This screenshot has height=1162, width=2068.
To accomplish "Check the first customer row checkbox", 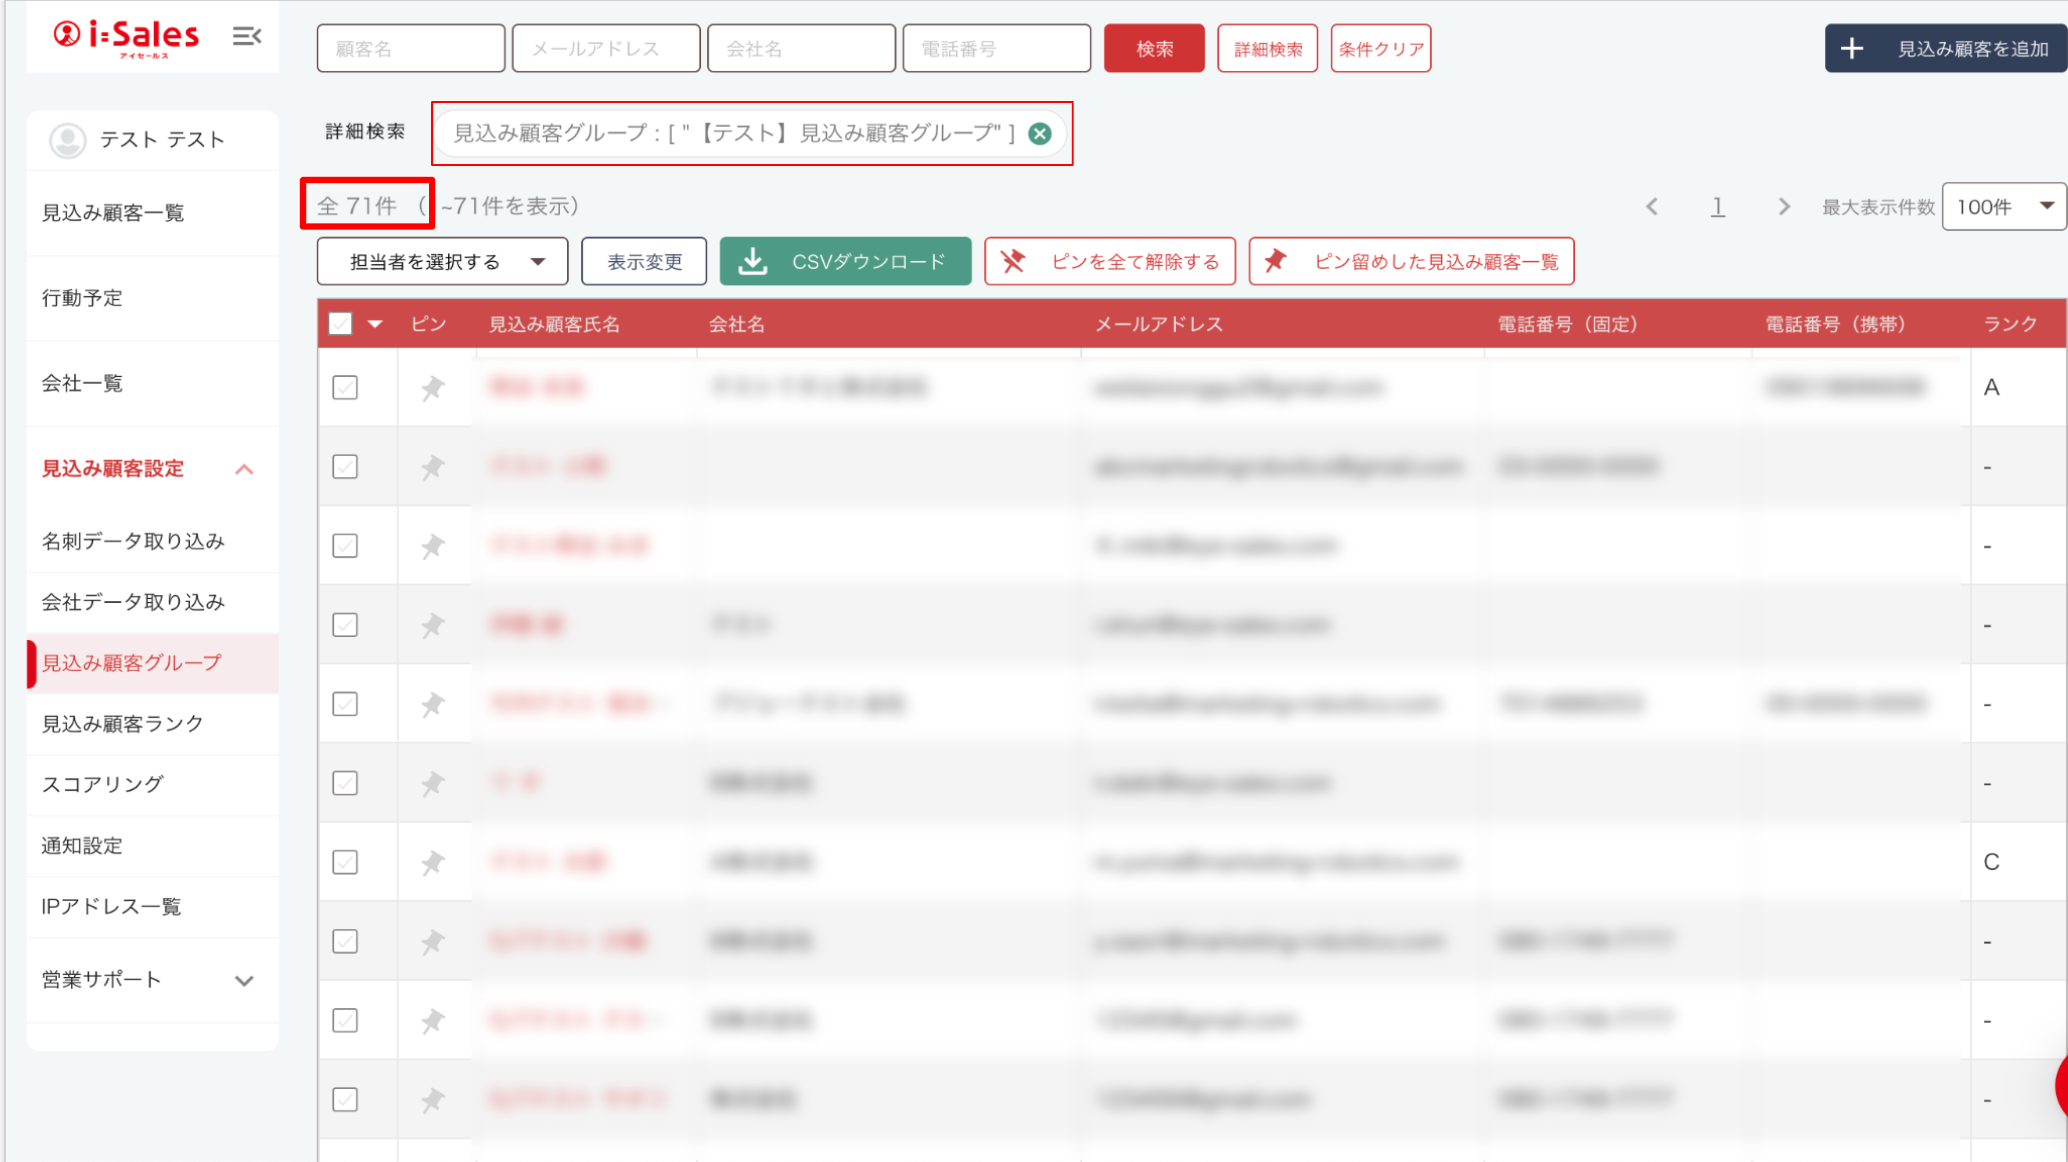I will coord(345,388).
